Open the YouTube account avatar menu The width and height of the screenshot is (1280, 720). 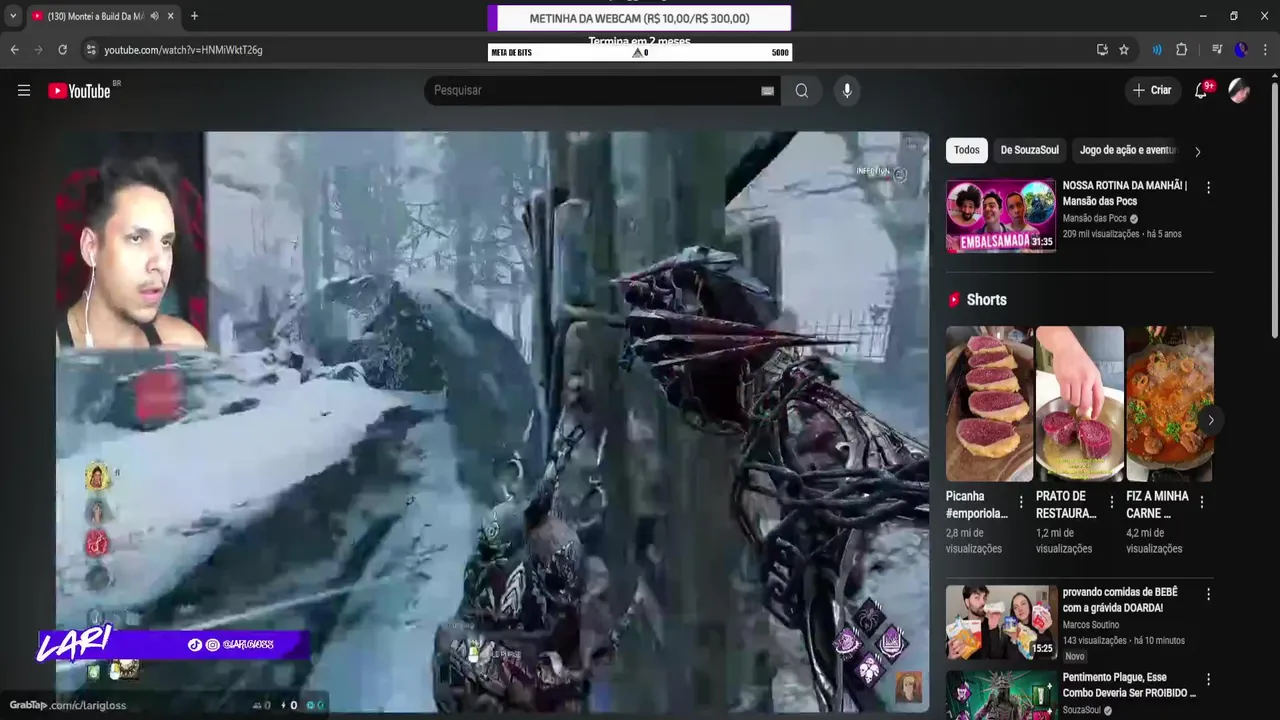click(x=1239, y=91)
